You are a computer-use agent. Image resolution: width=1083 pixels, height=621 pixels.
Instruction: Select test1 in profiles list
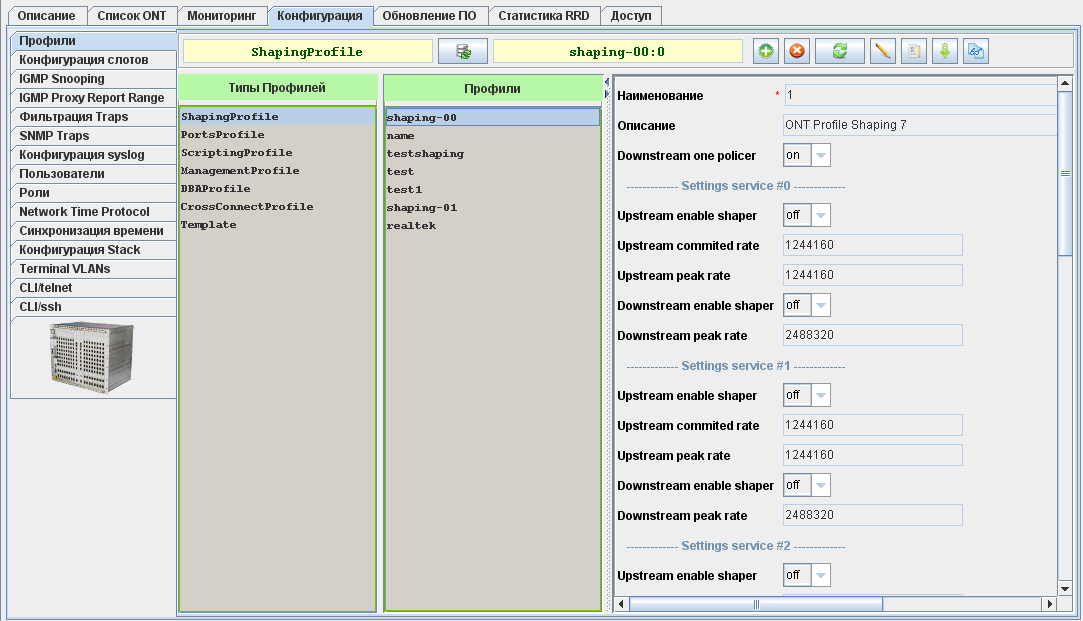click(x=492, y=190)
